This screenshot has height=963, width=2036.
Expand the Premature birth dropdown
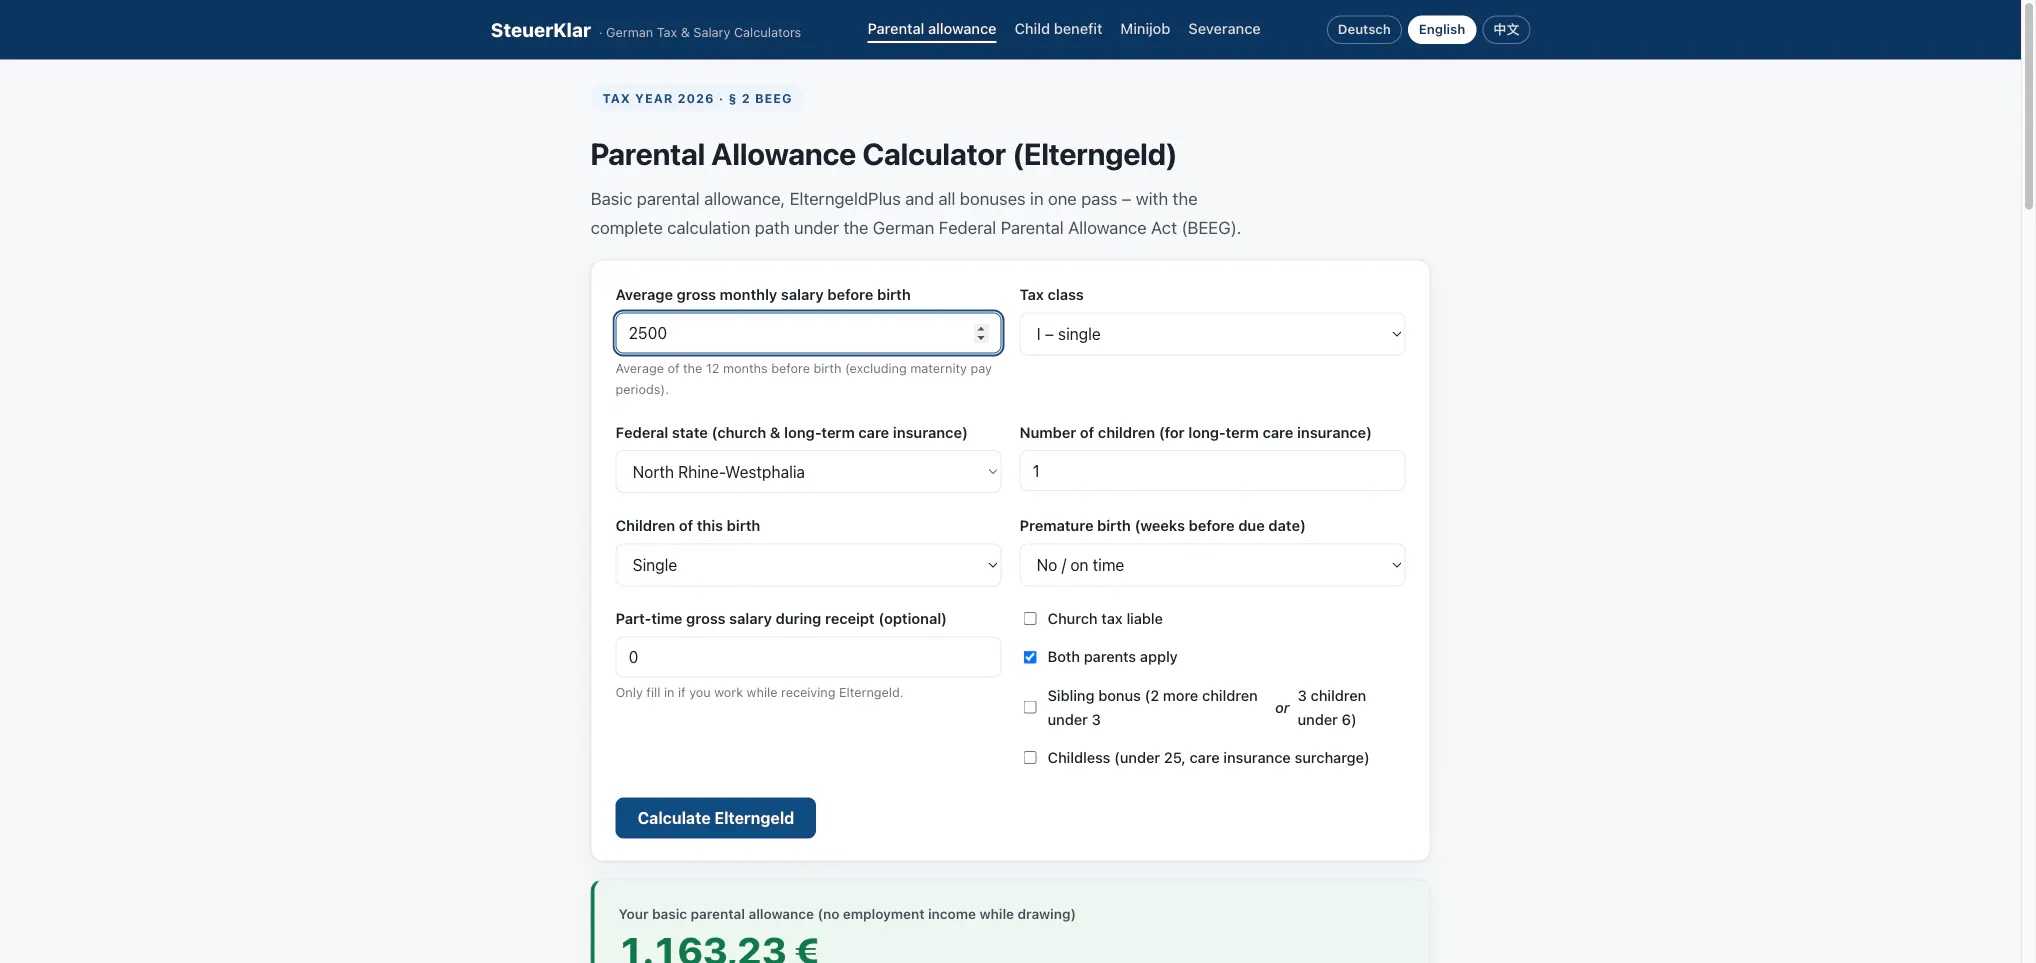[x=1212, y=565]
